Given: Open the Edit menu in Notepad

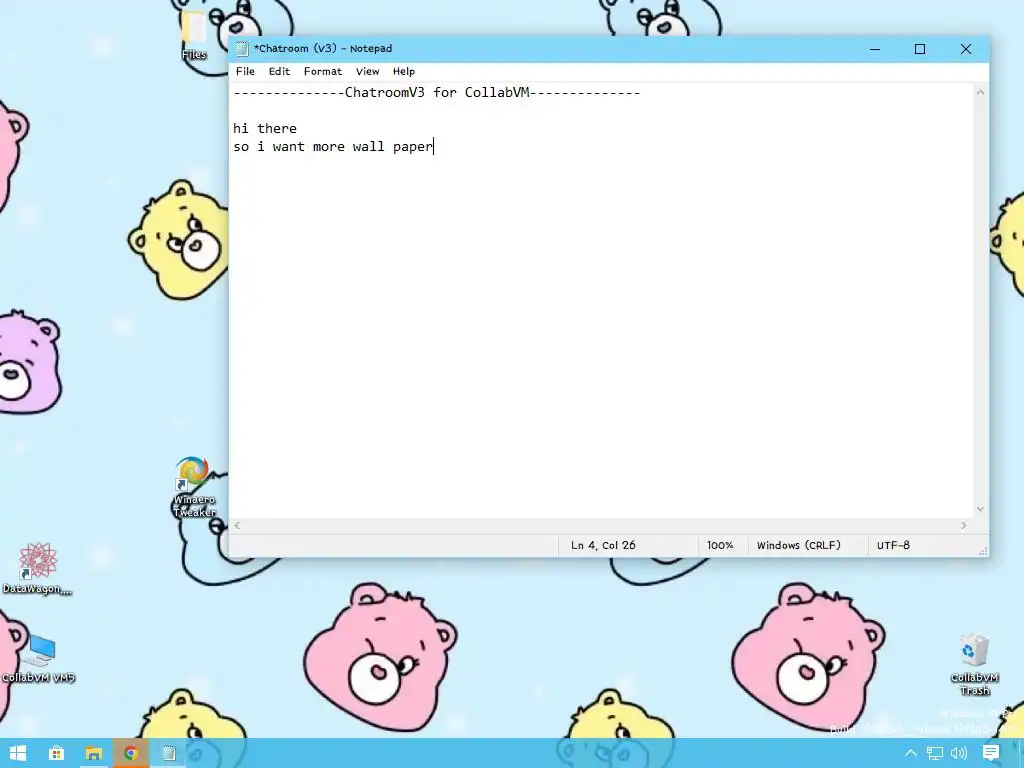Looking at the screenshot, I should click(279, 71).
